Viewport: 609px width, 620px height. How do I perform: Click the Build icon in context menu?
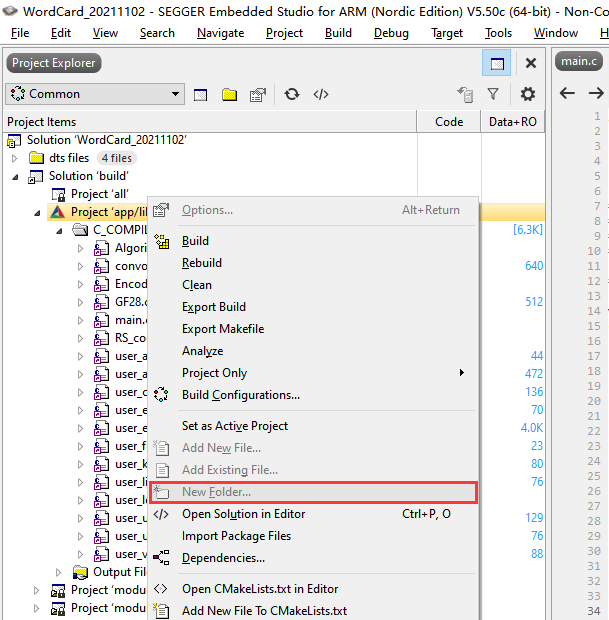(161, 241)
